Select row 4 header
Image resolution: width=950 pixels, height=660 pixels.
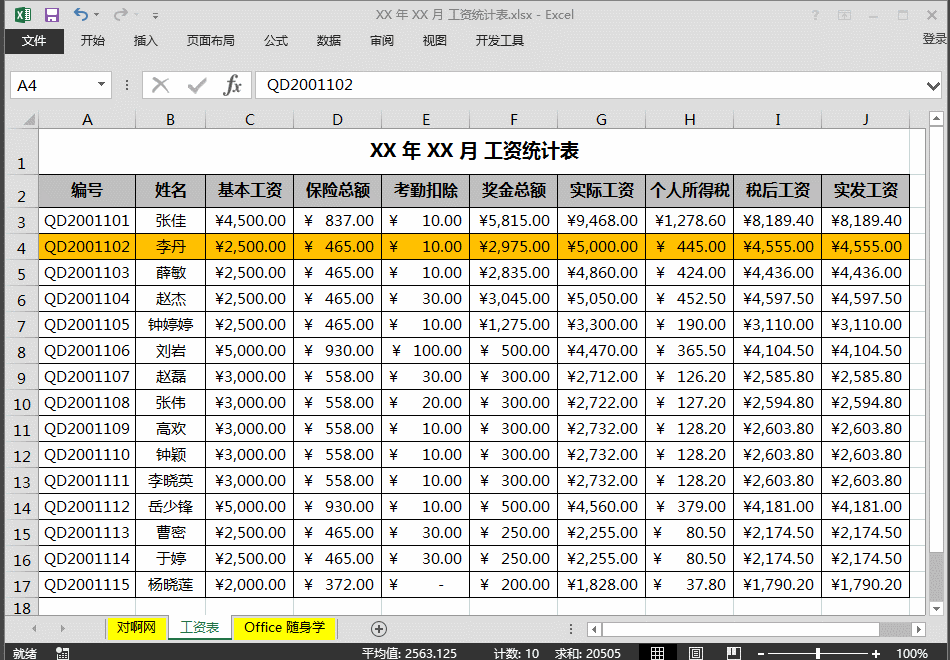tap(22, 248)
